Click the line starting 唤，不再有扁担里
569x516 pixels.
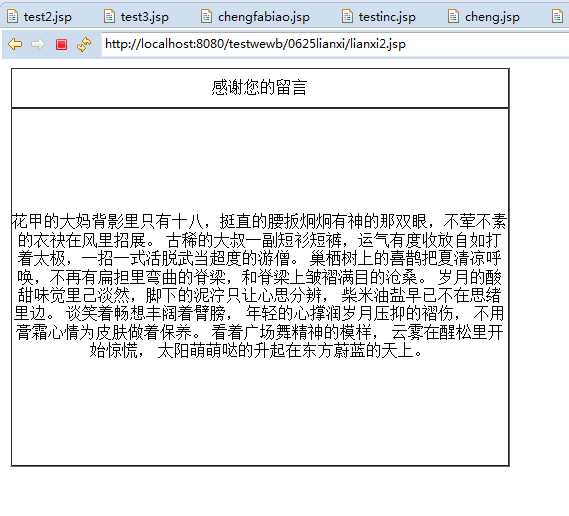[x=259, y=277]
